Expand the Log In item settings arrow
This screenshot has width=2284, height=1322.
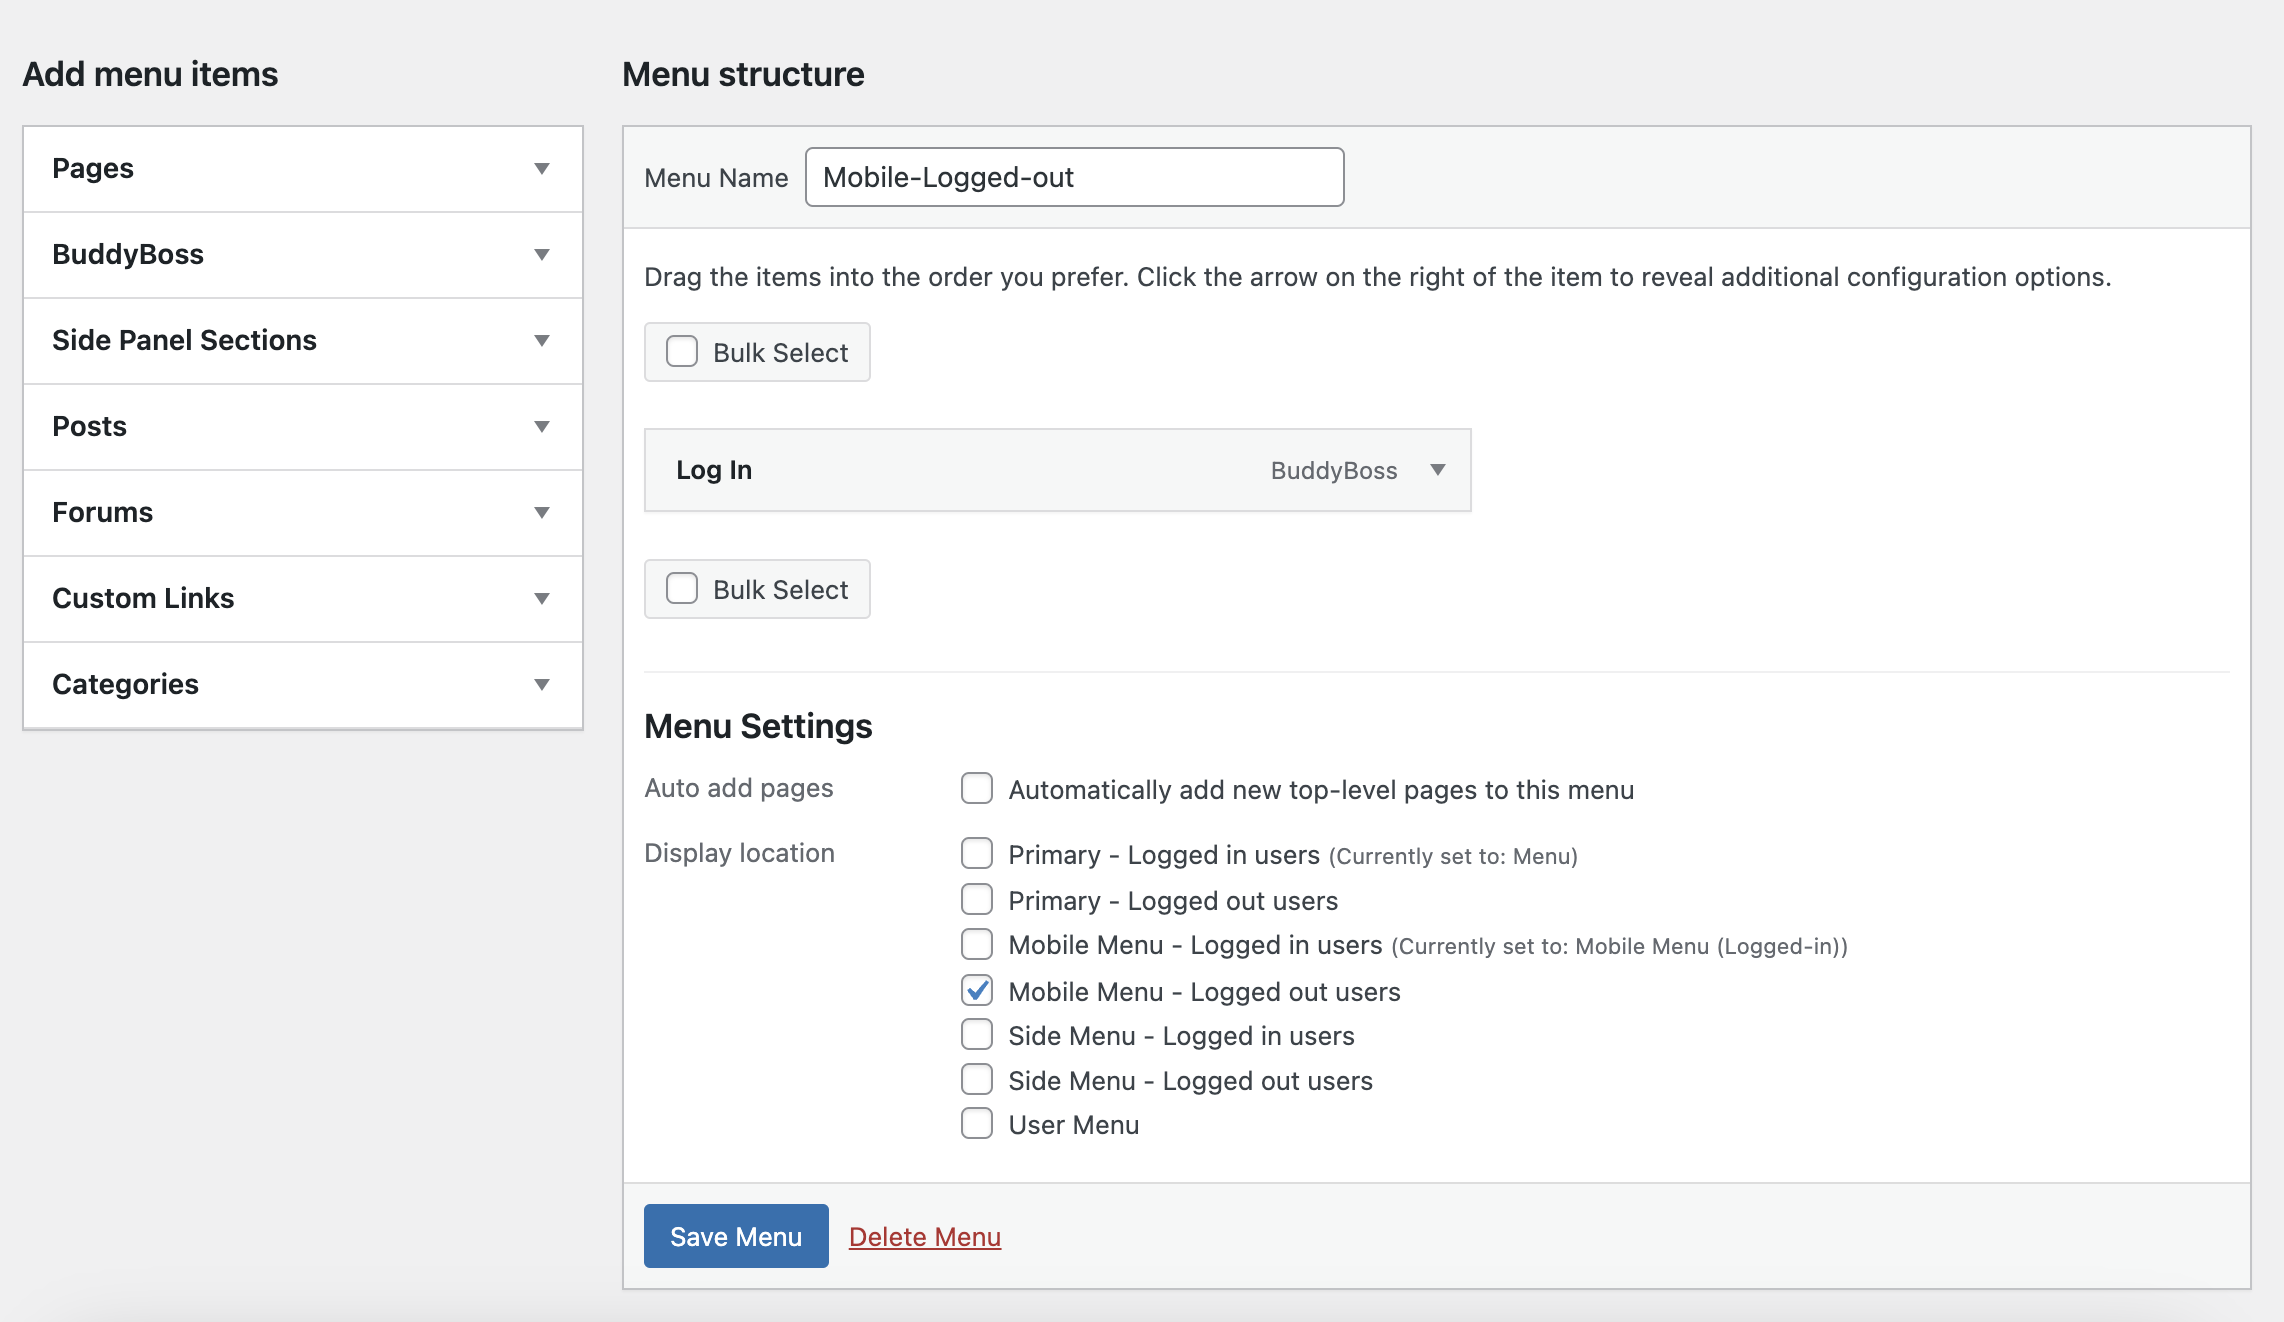point(1437,470)
